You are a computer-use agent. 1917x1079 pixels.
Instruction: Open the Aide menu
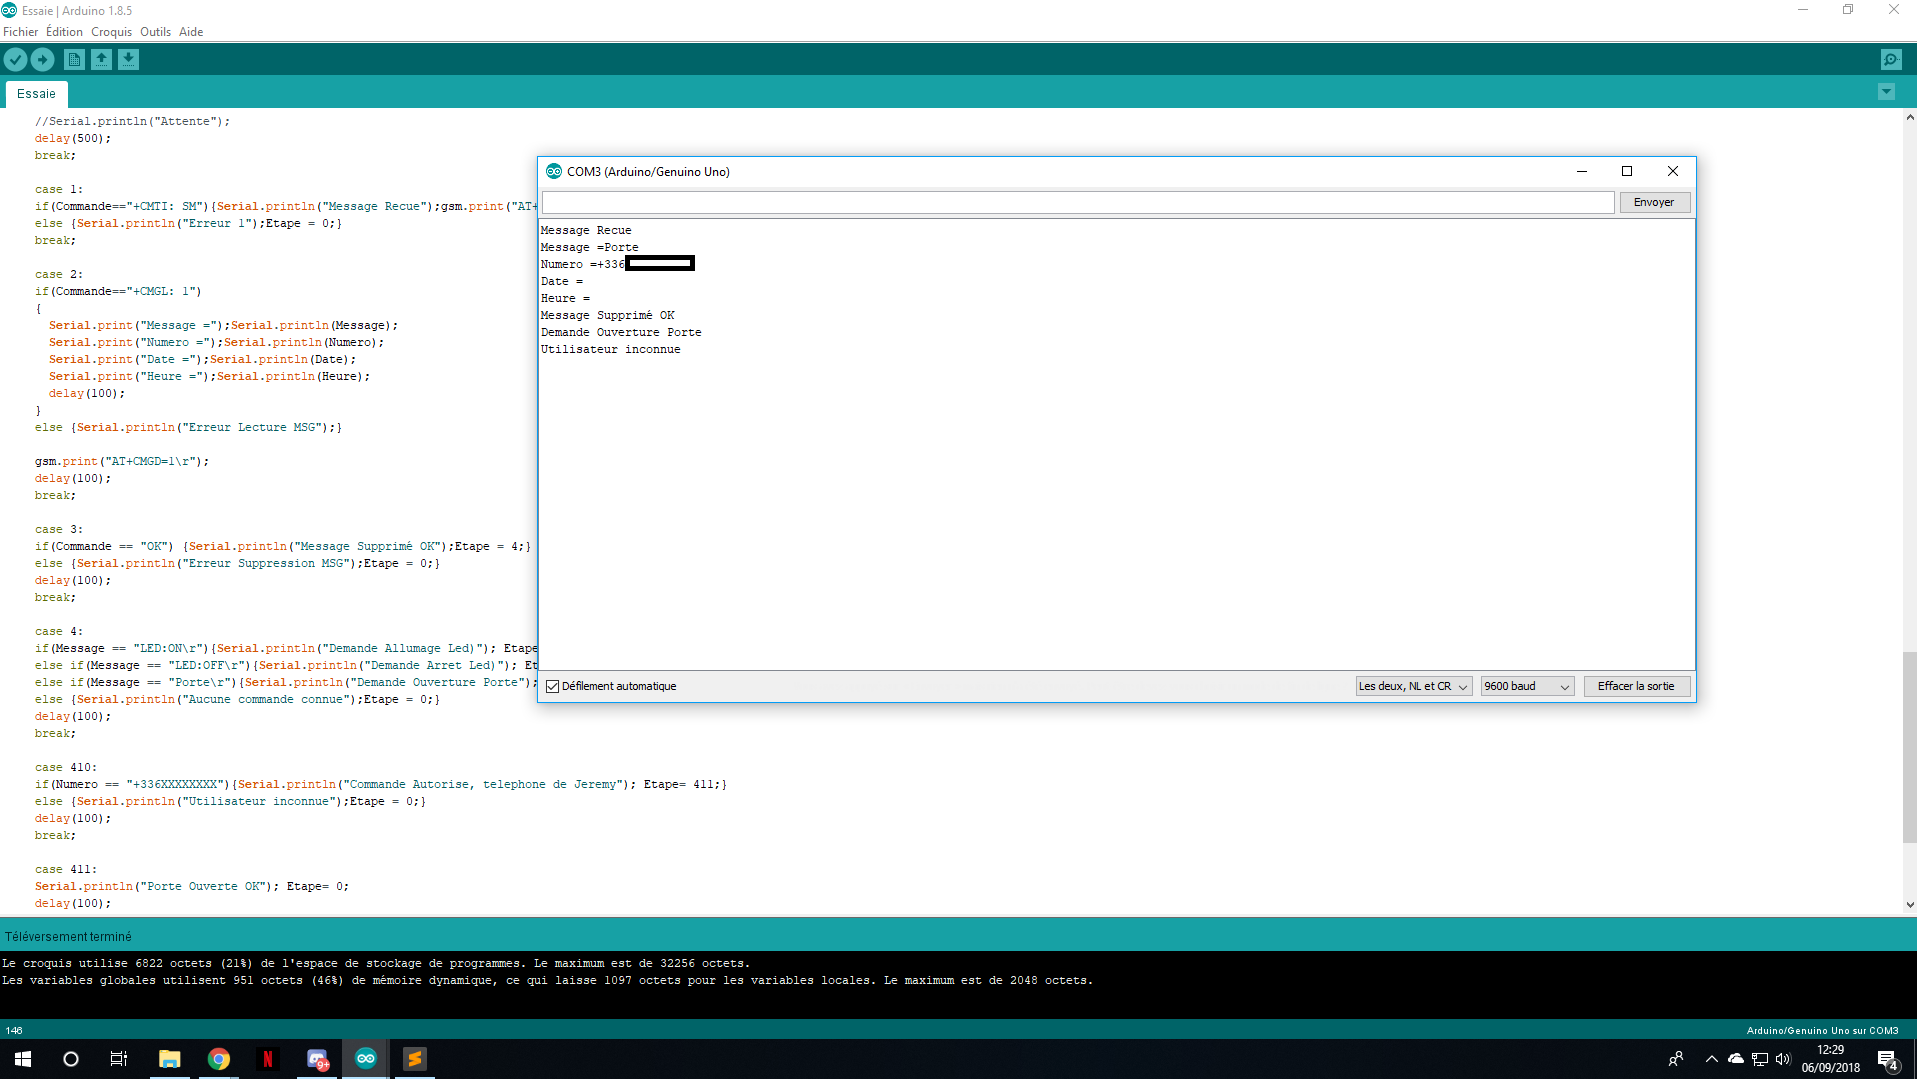click(191, 32)
